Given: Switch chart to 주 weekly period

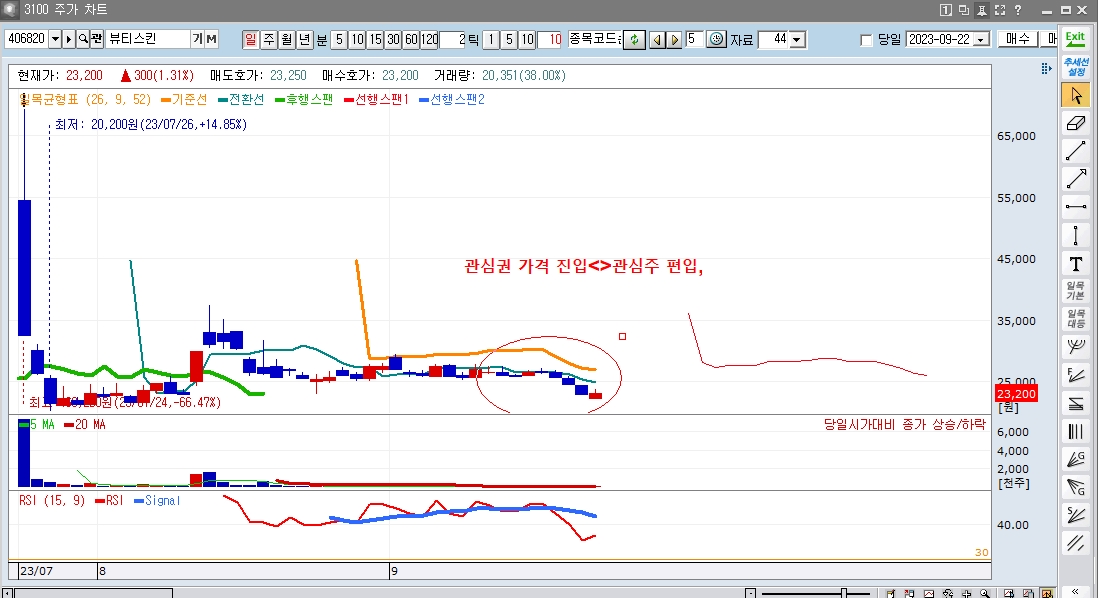Looking at the screenshot, I should 268,40.
